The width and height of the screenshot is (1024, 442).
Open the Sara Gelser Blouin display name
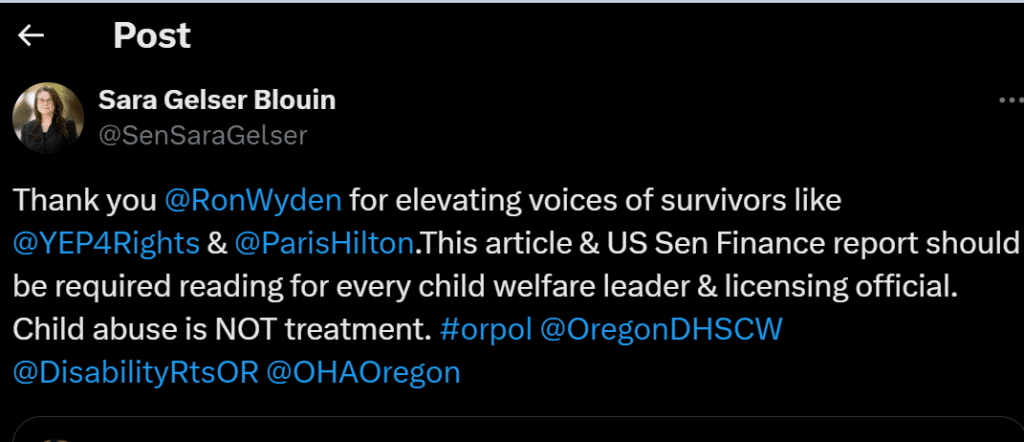pos(217,100)
